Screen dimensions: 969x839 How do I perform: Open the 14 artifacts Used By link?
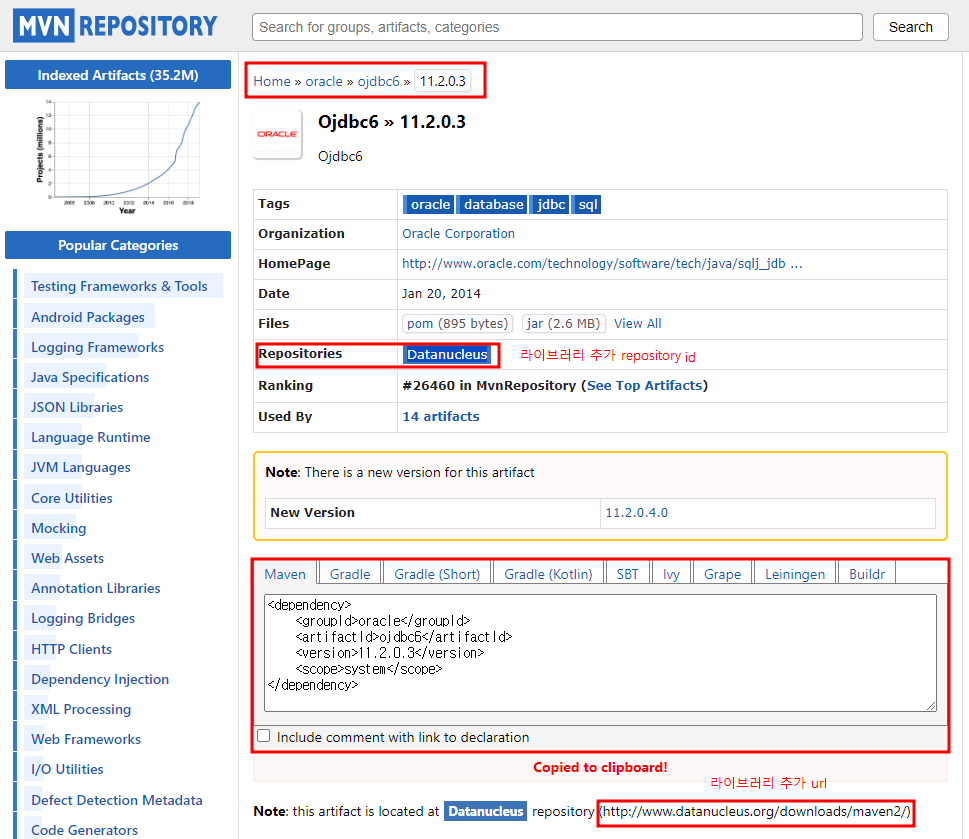coord(441,416)
